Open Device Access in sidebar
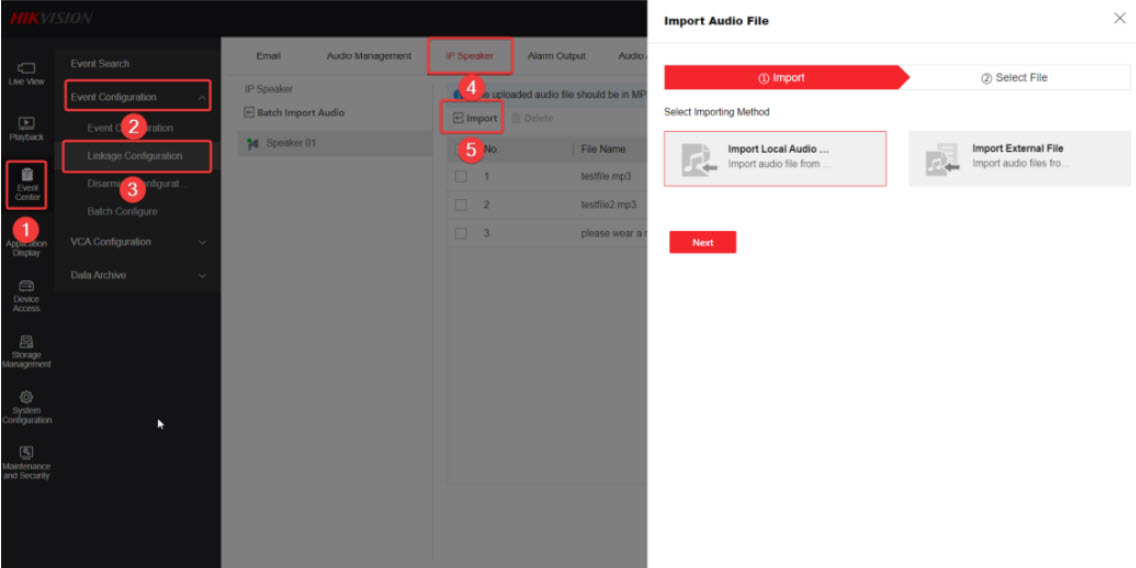This screenshot has height=568, width=1136. click(27, 295)
